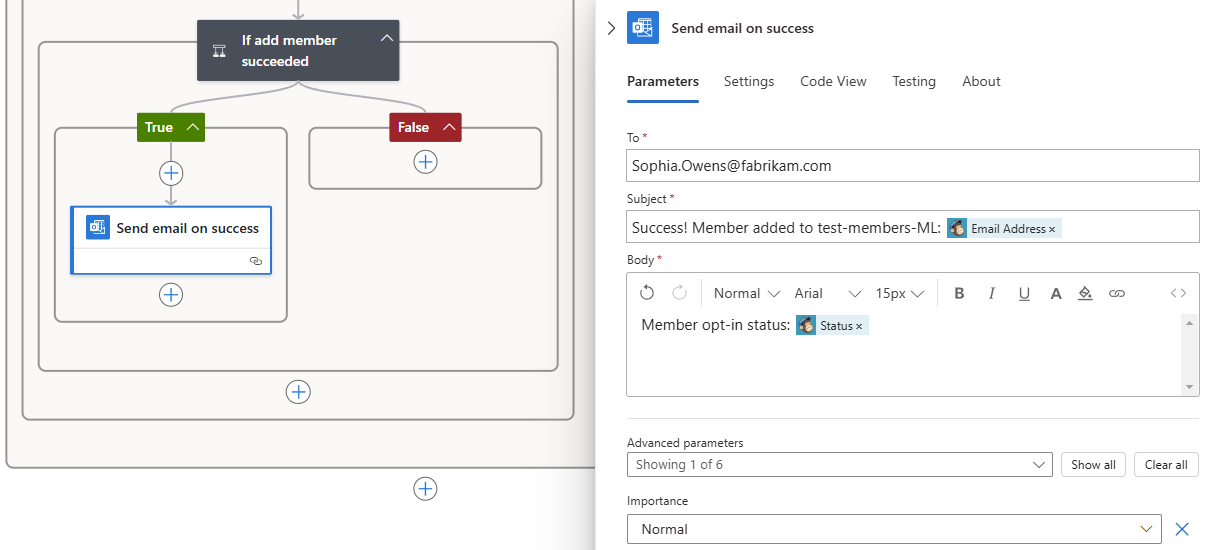Screen dimensions: 1210x550
Task: Switch to the Settings tab
Action: 748,82
